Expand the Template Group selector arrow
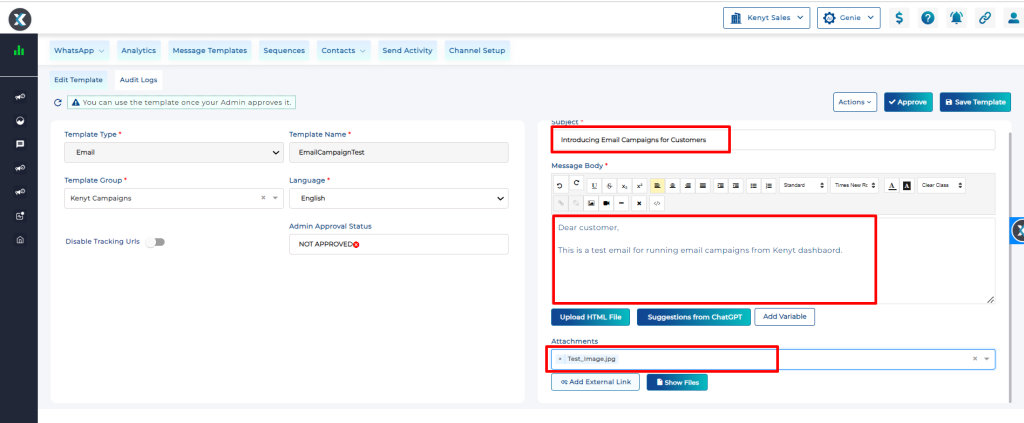Viewport: 1024px width, 423px height. (x=275, y=198)
